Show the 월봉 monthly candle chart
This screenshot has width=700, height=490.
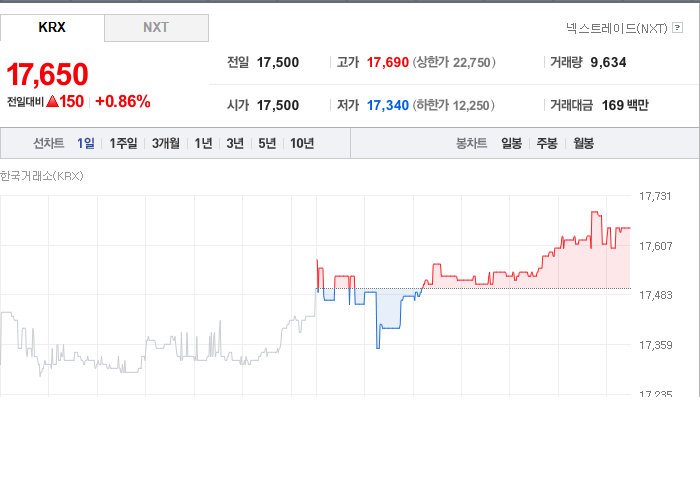583,143
